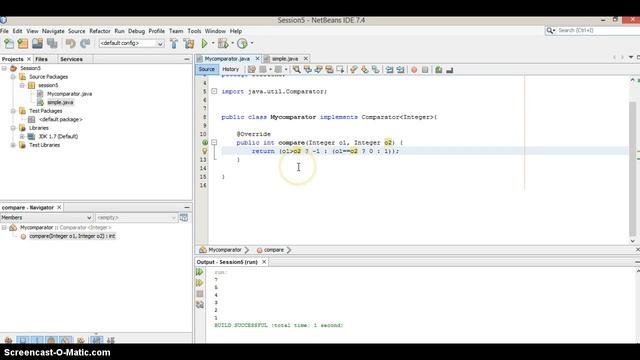
Task: Close the Output - Session5 (run) tab
Action: click(264, 262)
